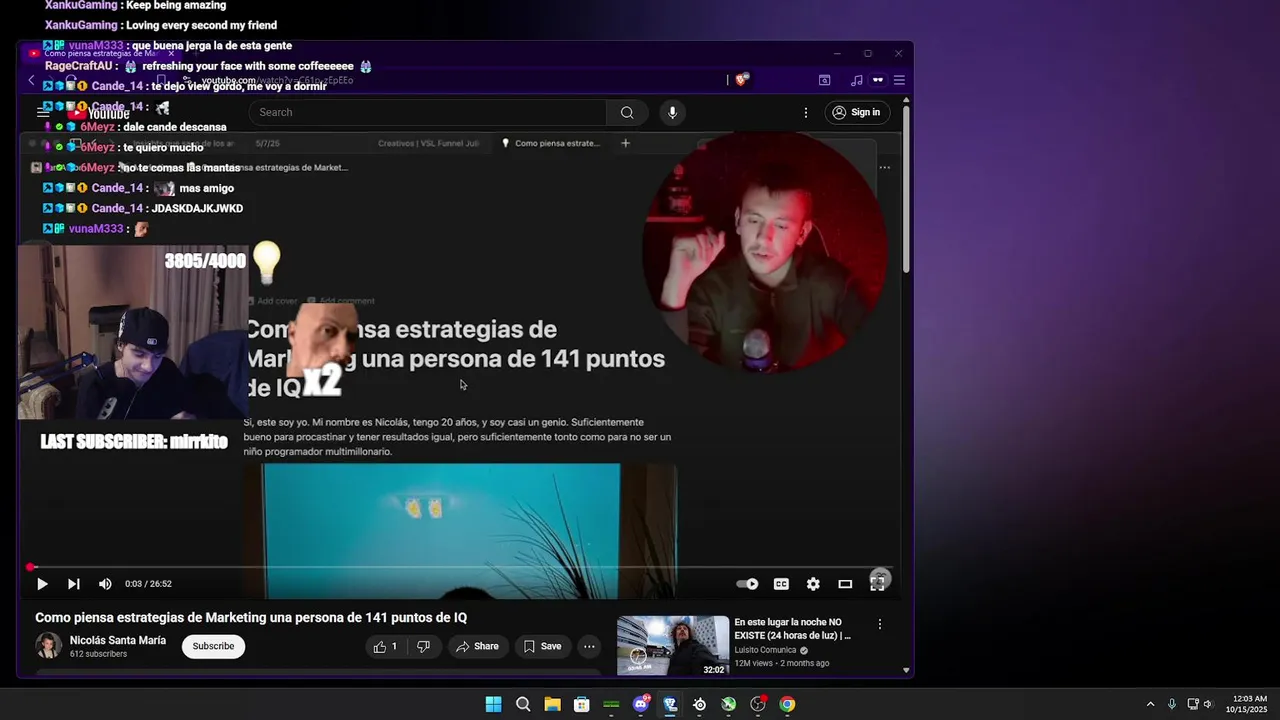The image size is (1280, 720).
Task: Open Google Chrome from the taskbar
Action: [x=787, y=704]
